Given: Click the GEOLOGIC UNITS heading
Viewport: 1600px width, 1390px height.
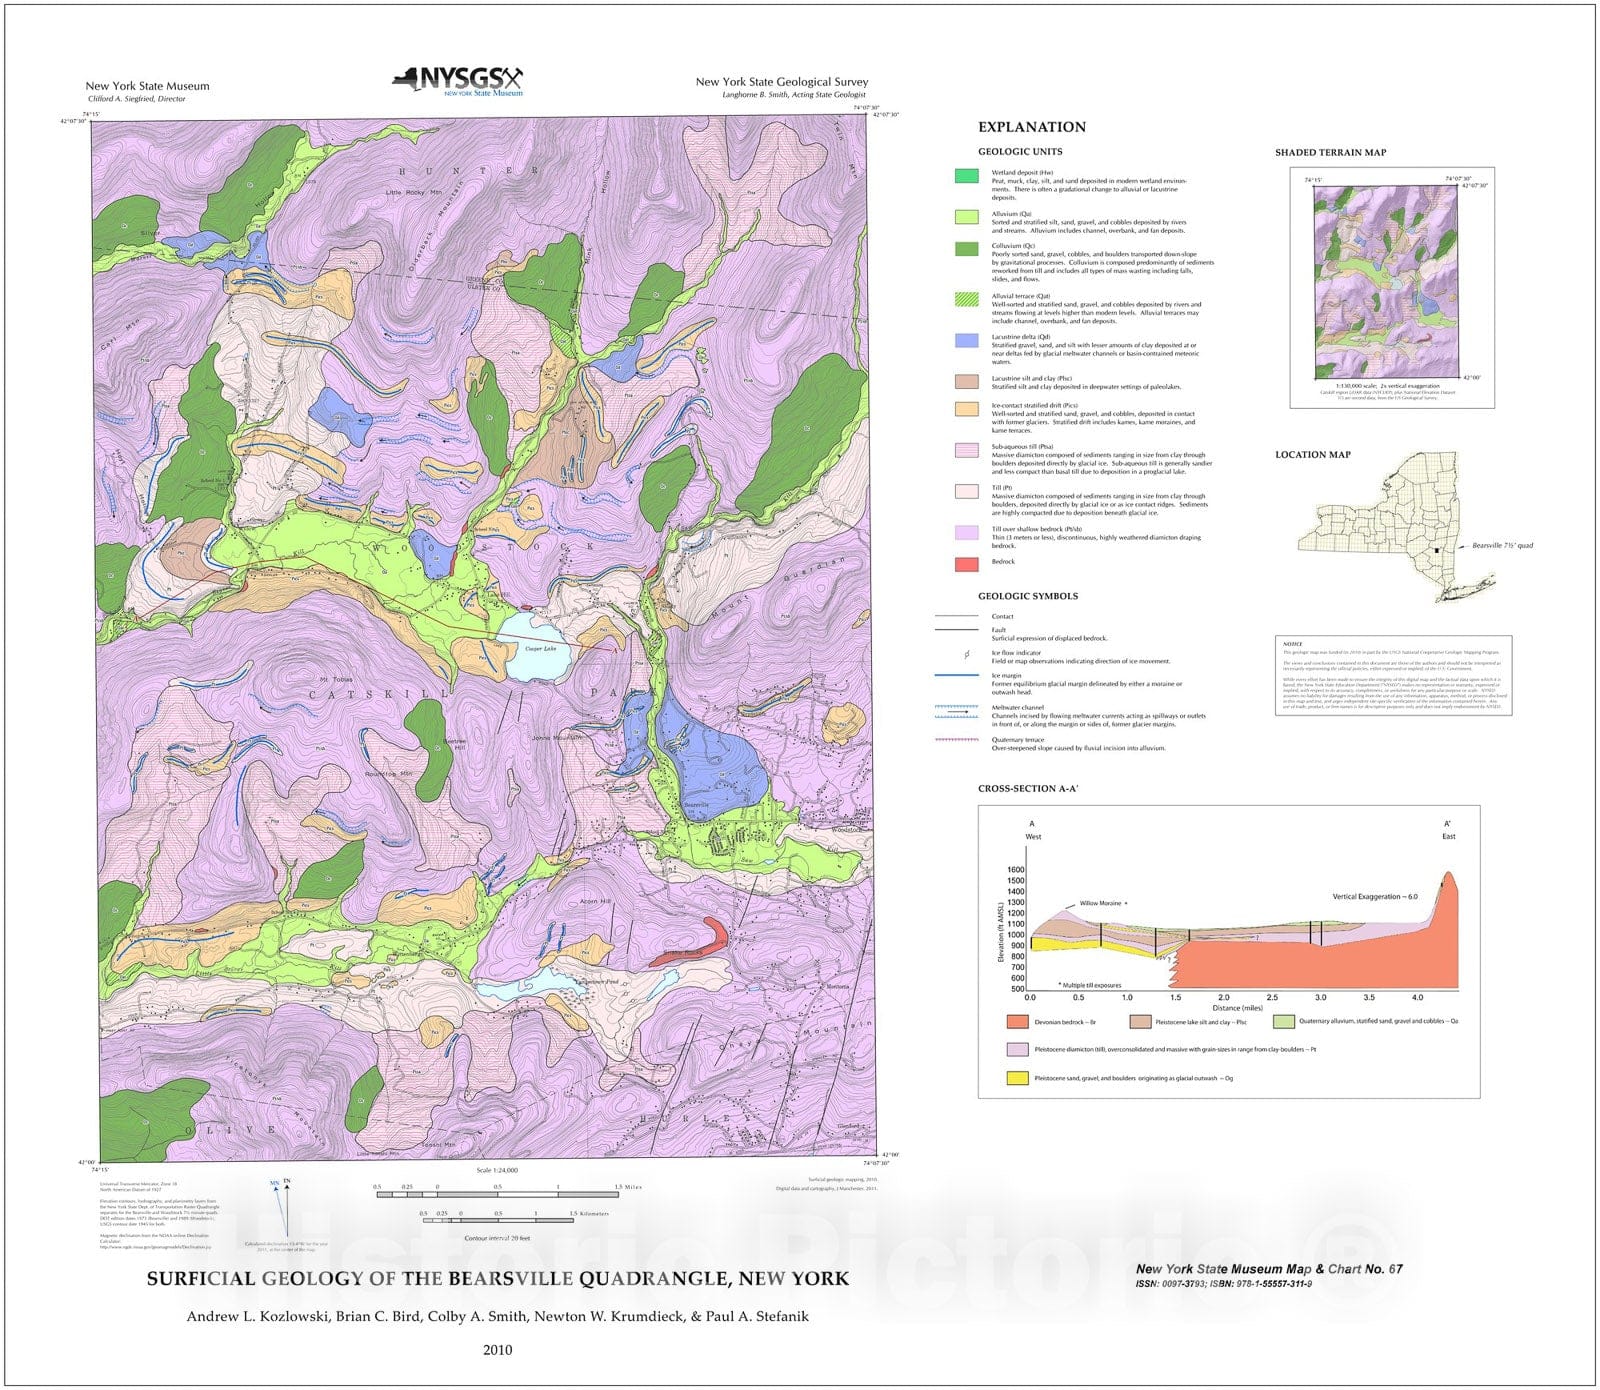Looking at the screenshot, I should click(1020, 152).
